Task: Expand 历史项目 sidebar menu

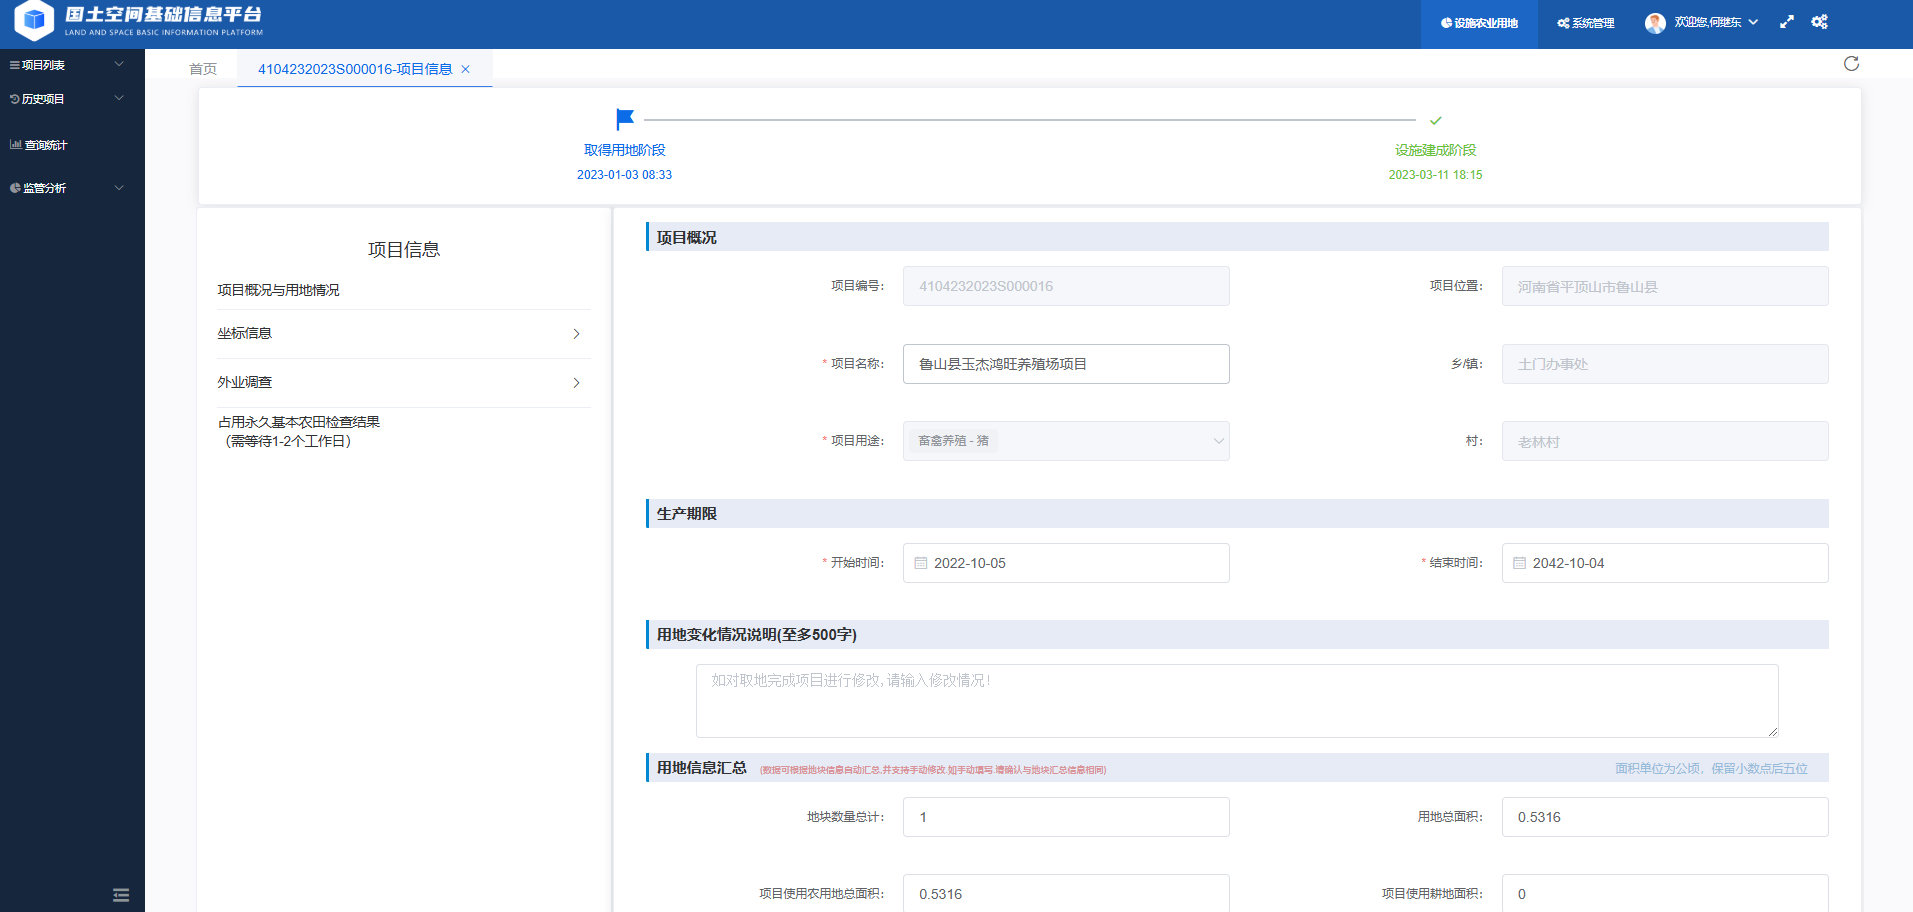Action: coord(72,99)
